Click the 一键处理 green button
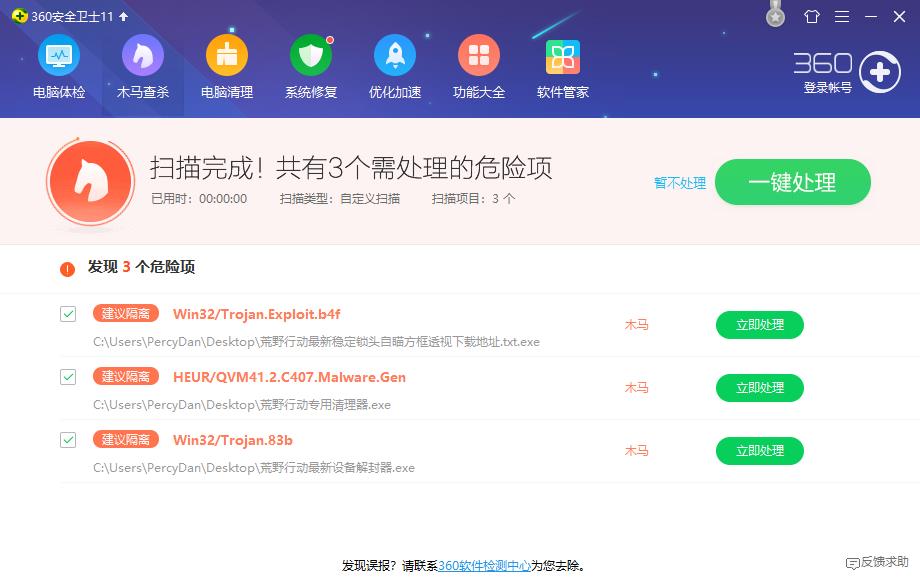The width and height of the screenshot is (920, 580). [x=793, y=182]
